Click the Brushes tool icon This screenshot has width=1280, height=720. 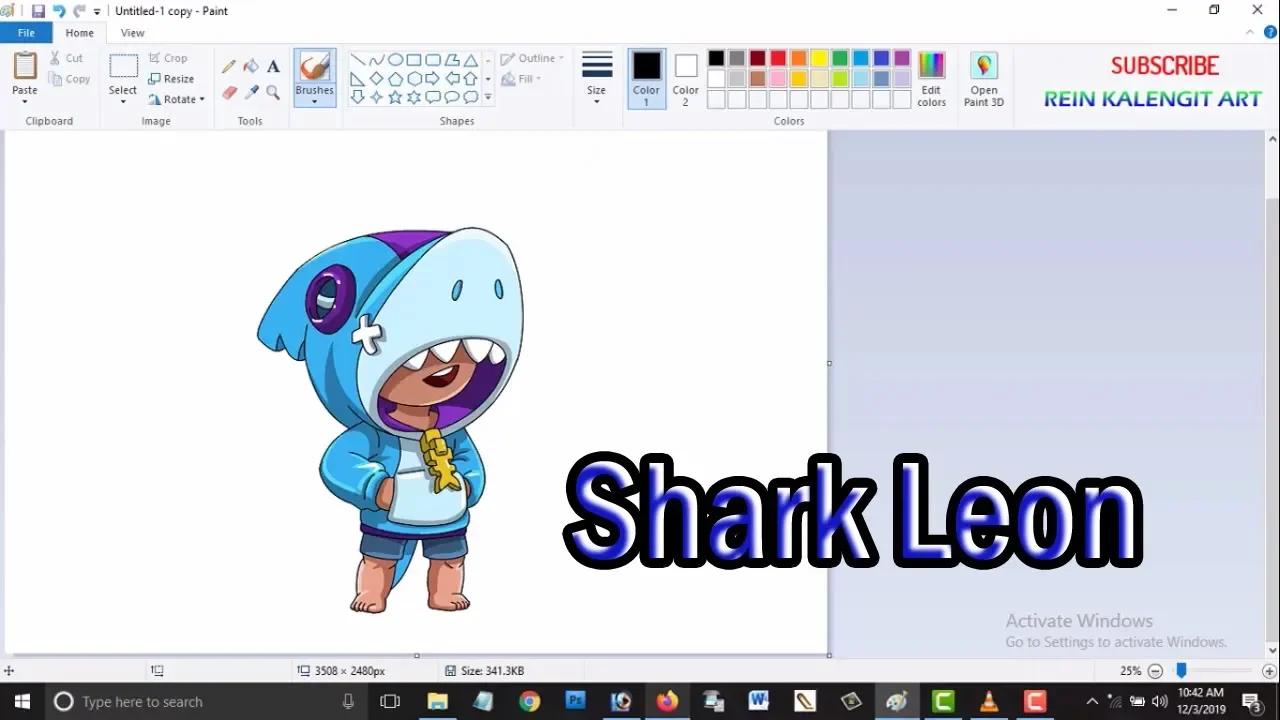(x=314, y=67)
